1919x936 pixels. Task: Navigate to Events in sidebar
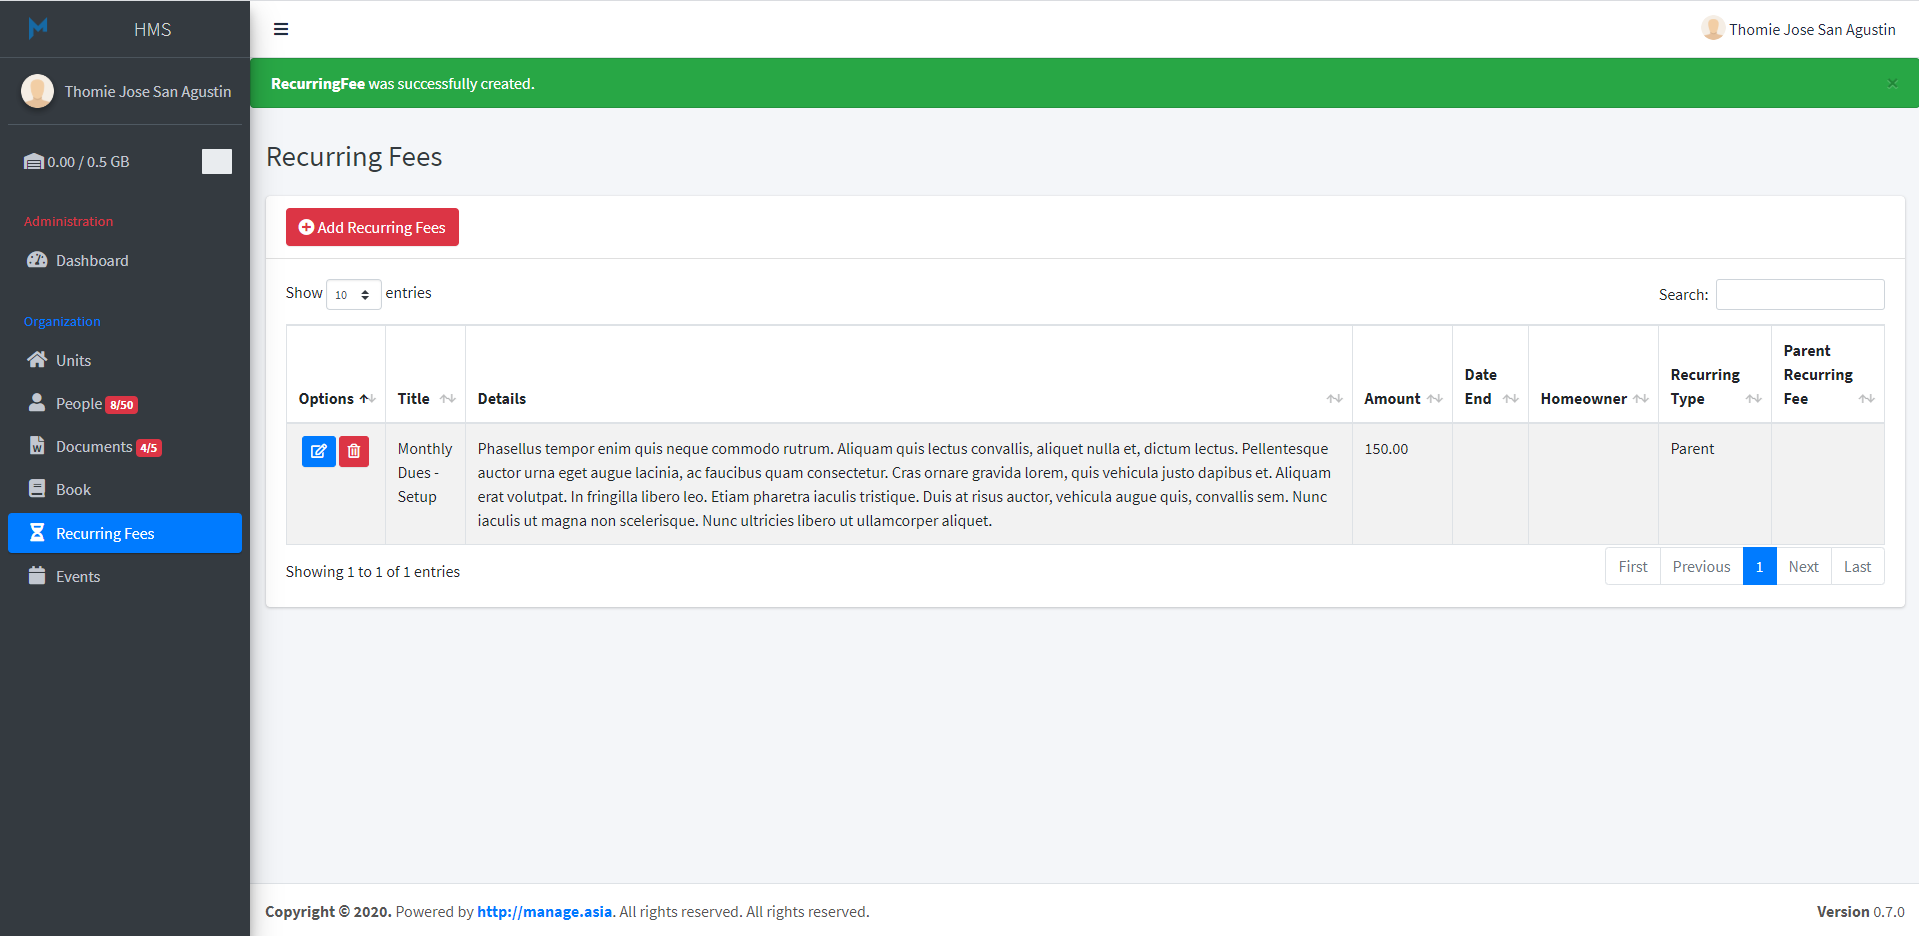coord(78,576)
